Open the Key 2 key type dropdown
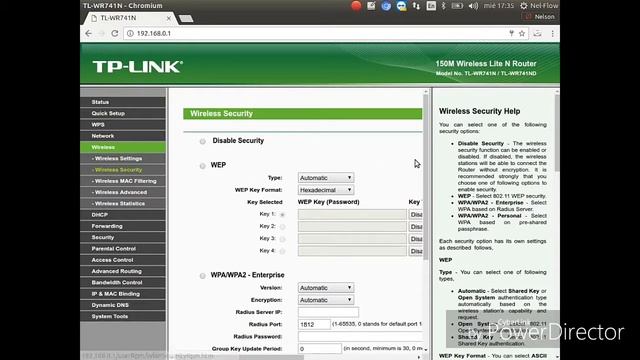Image resolution: width=640 pixels, height=360 pixels. [x=416, y=227]
